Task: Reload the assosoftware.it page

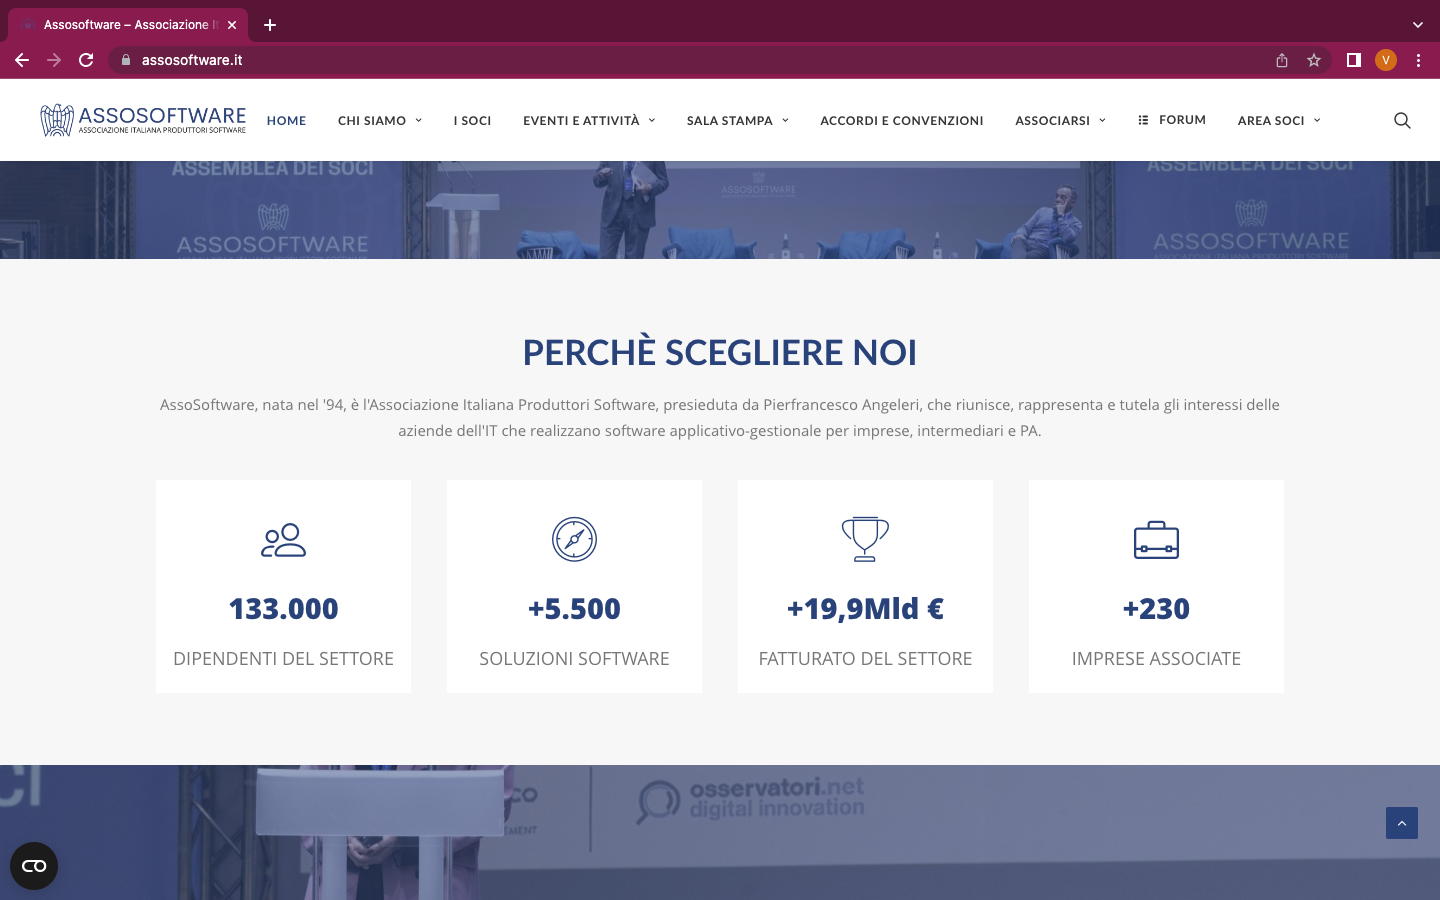Action: pyautogui.click(x=86, y=60)
